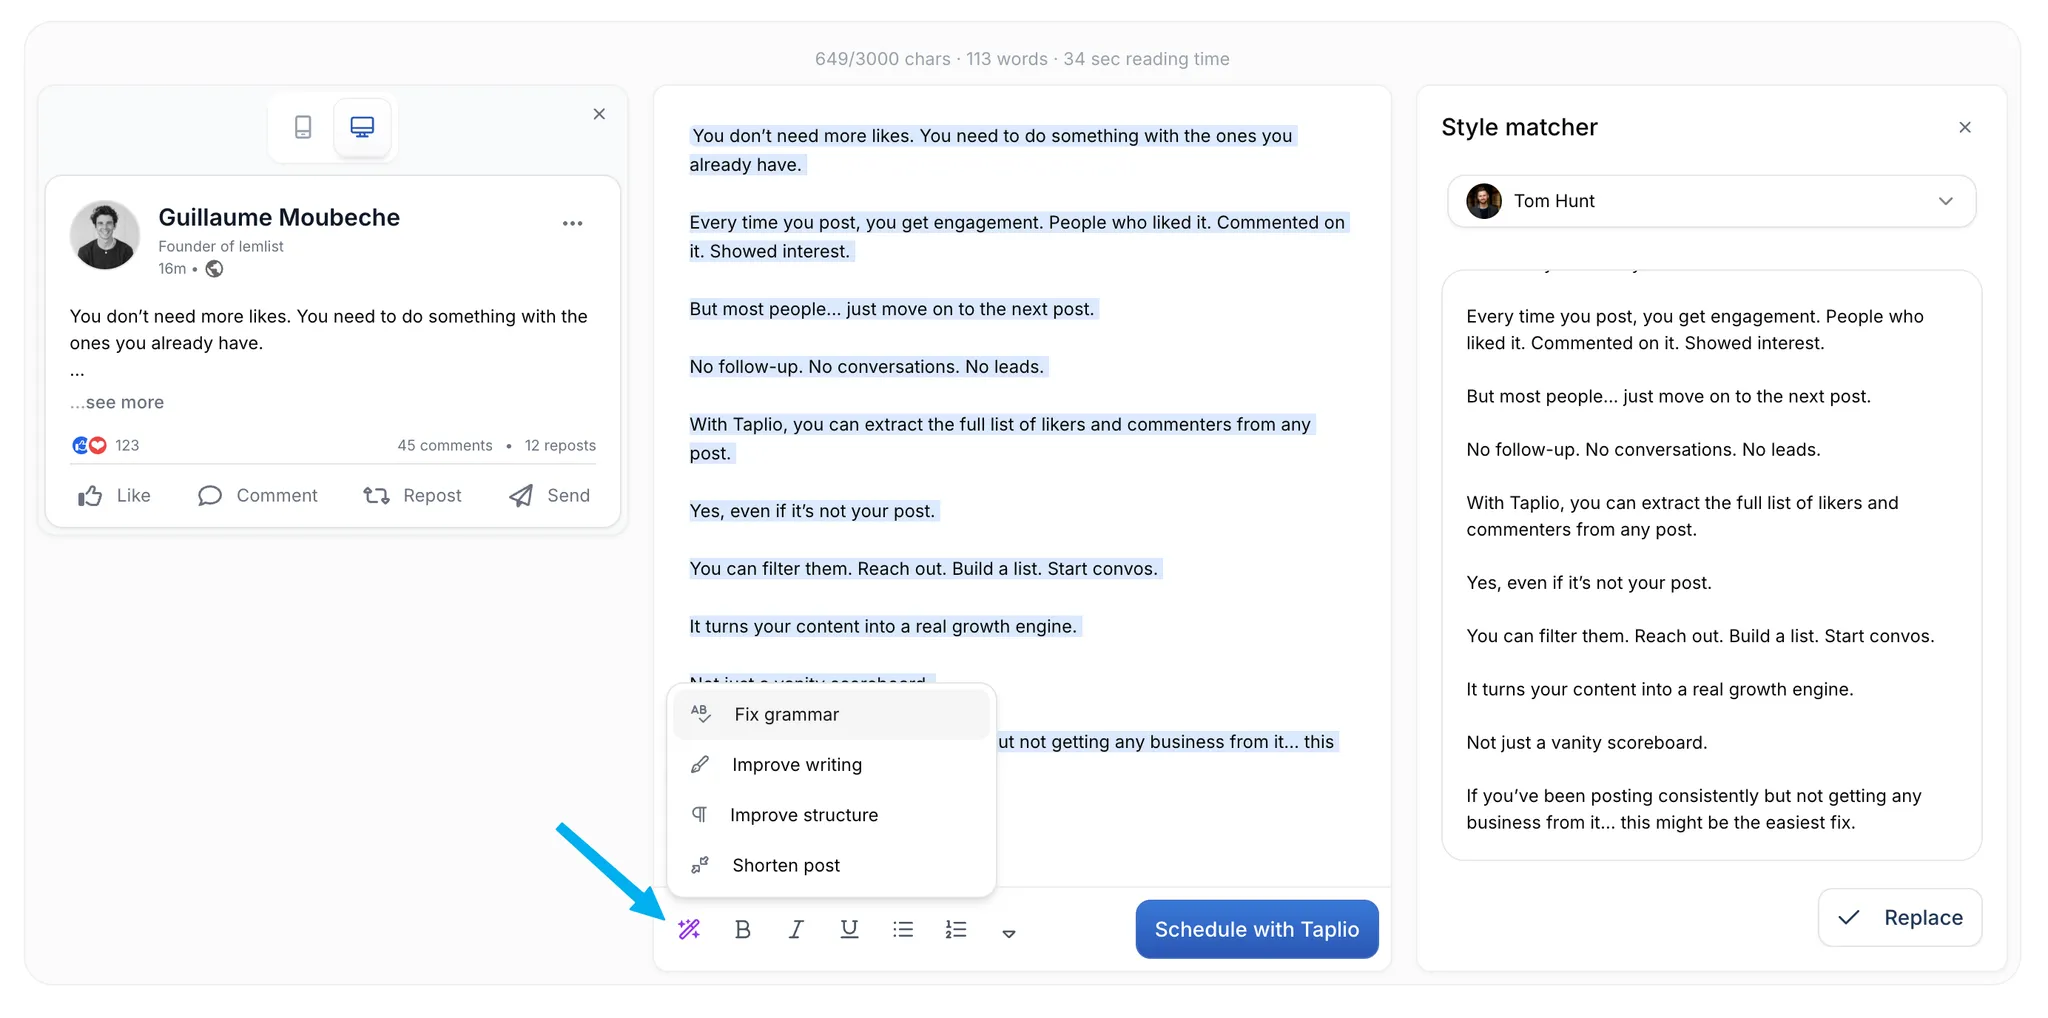Image resolution: width=2048 pixels, height=1018 pixels.
Task: Click the character count status line
Action: (x=1022, y=59)
